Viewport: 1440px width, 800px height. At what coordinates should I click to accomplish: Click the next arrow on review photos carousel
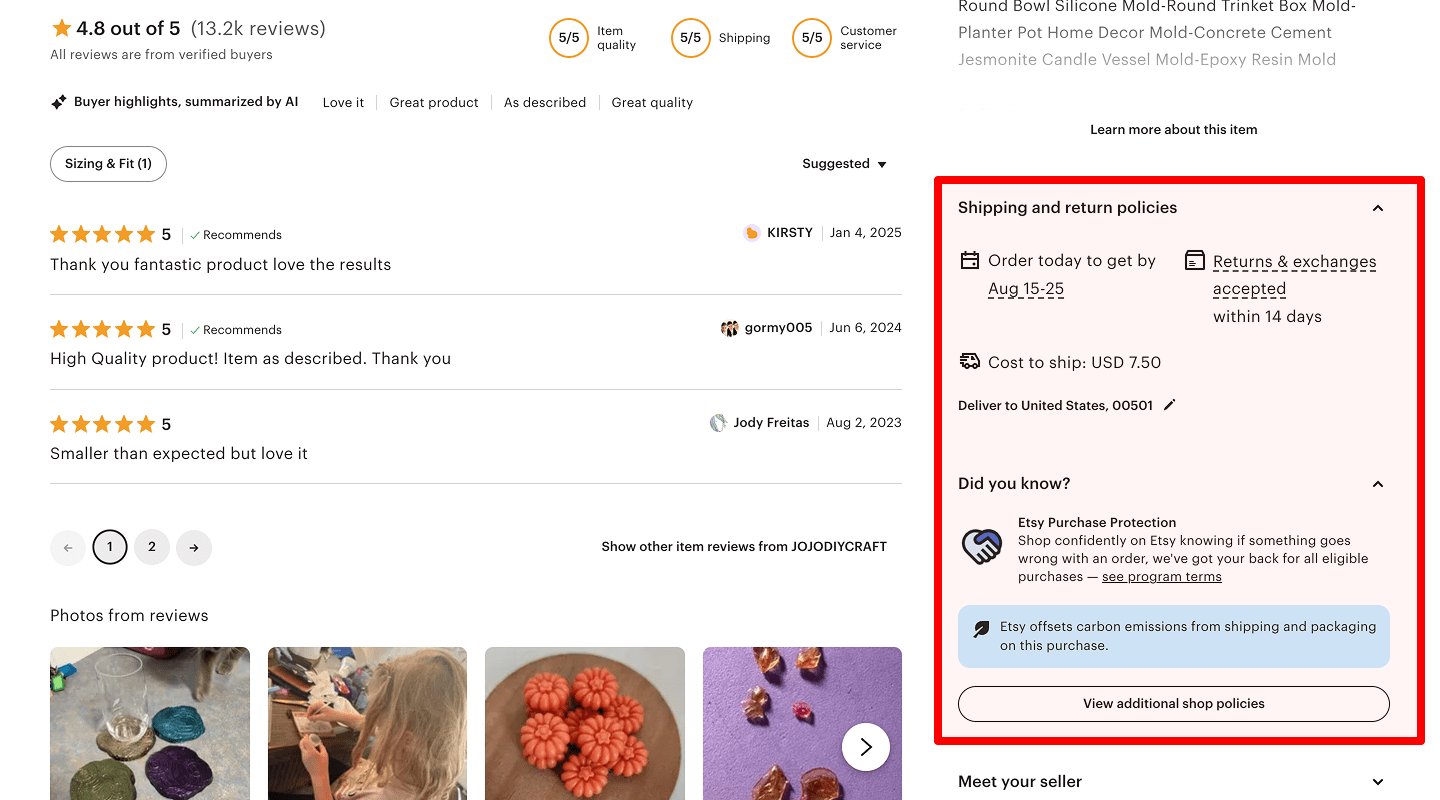pos(865,747)
